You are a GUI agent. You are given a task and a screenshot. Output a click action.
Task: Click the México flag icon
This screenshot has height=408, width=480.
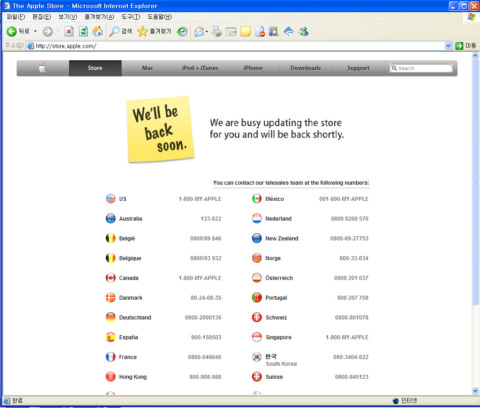tap(257, 199)
